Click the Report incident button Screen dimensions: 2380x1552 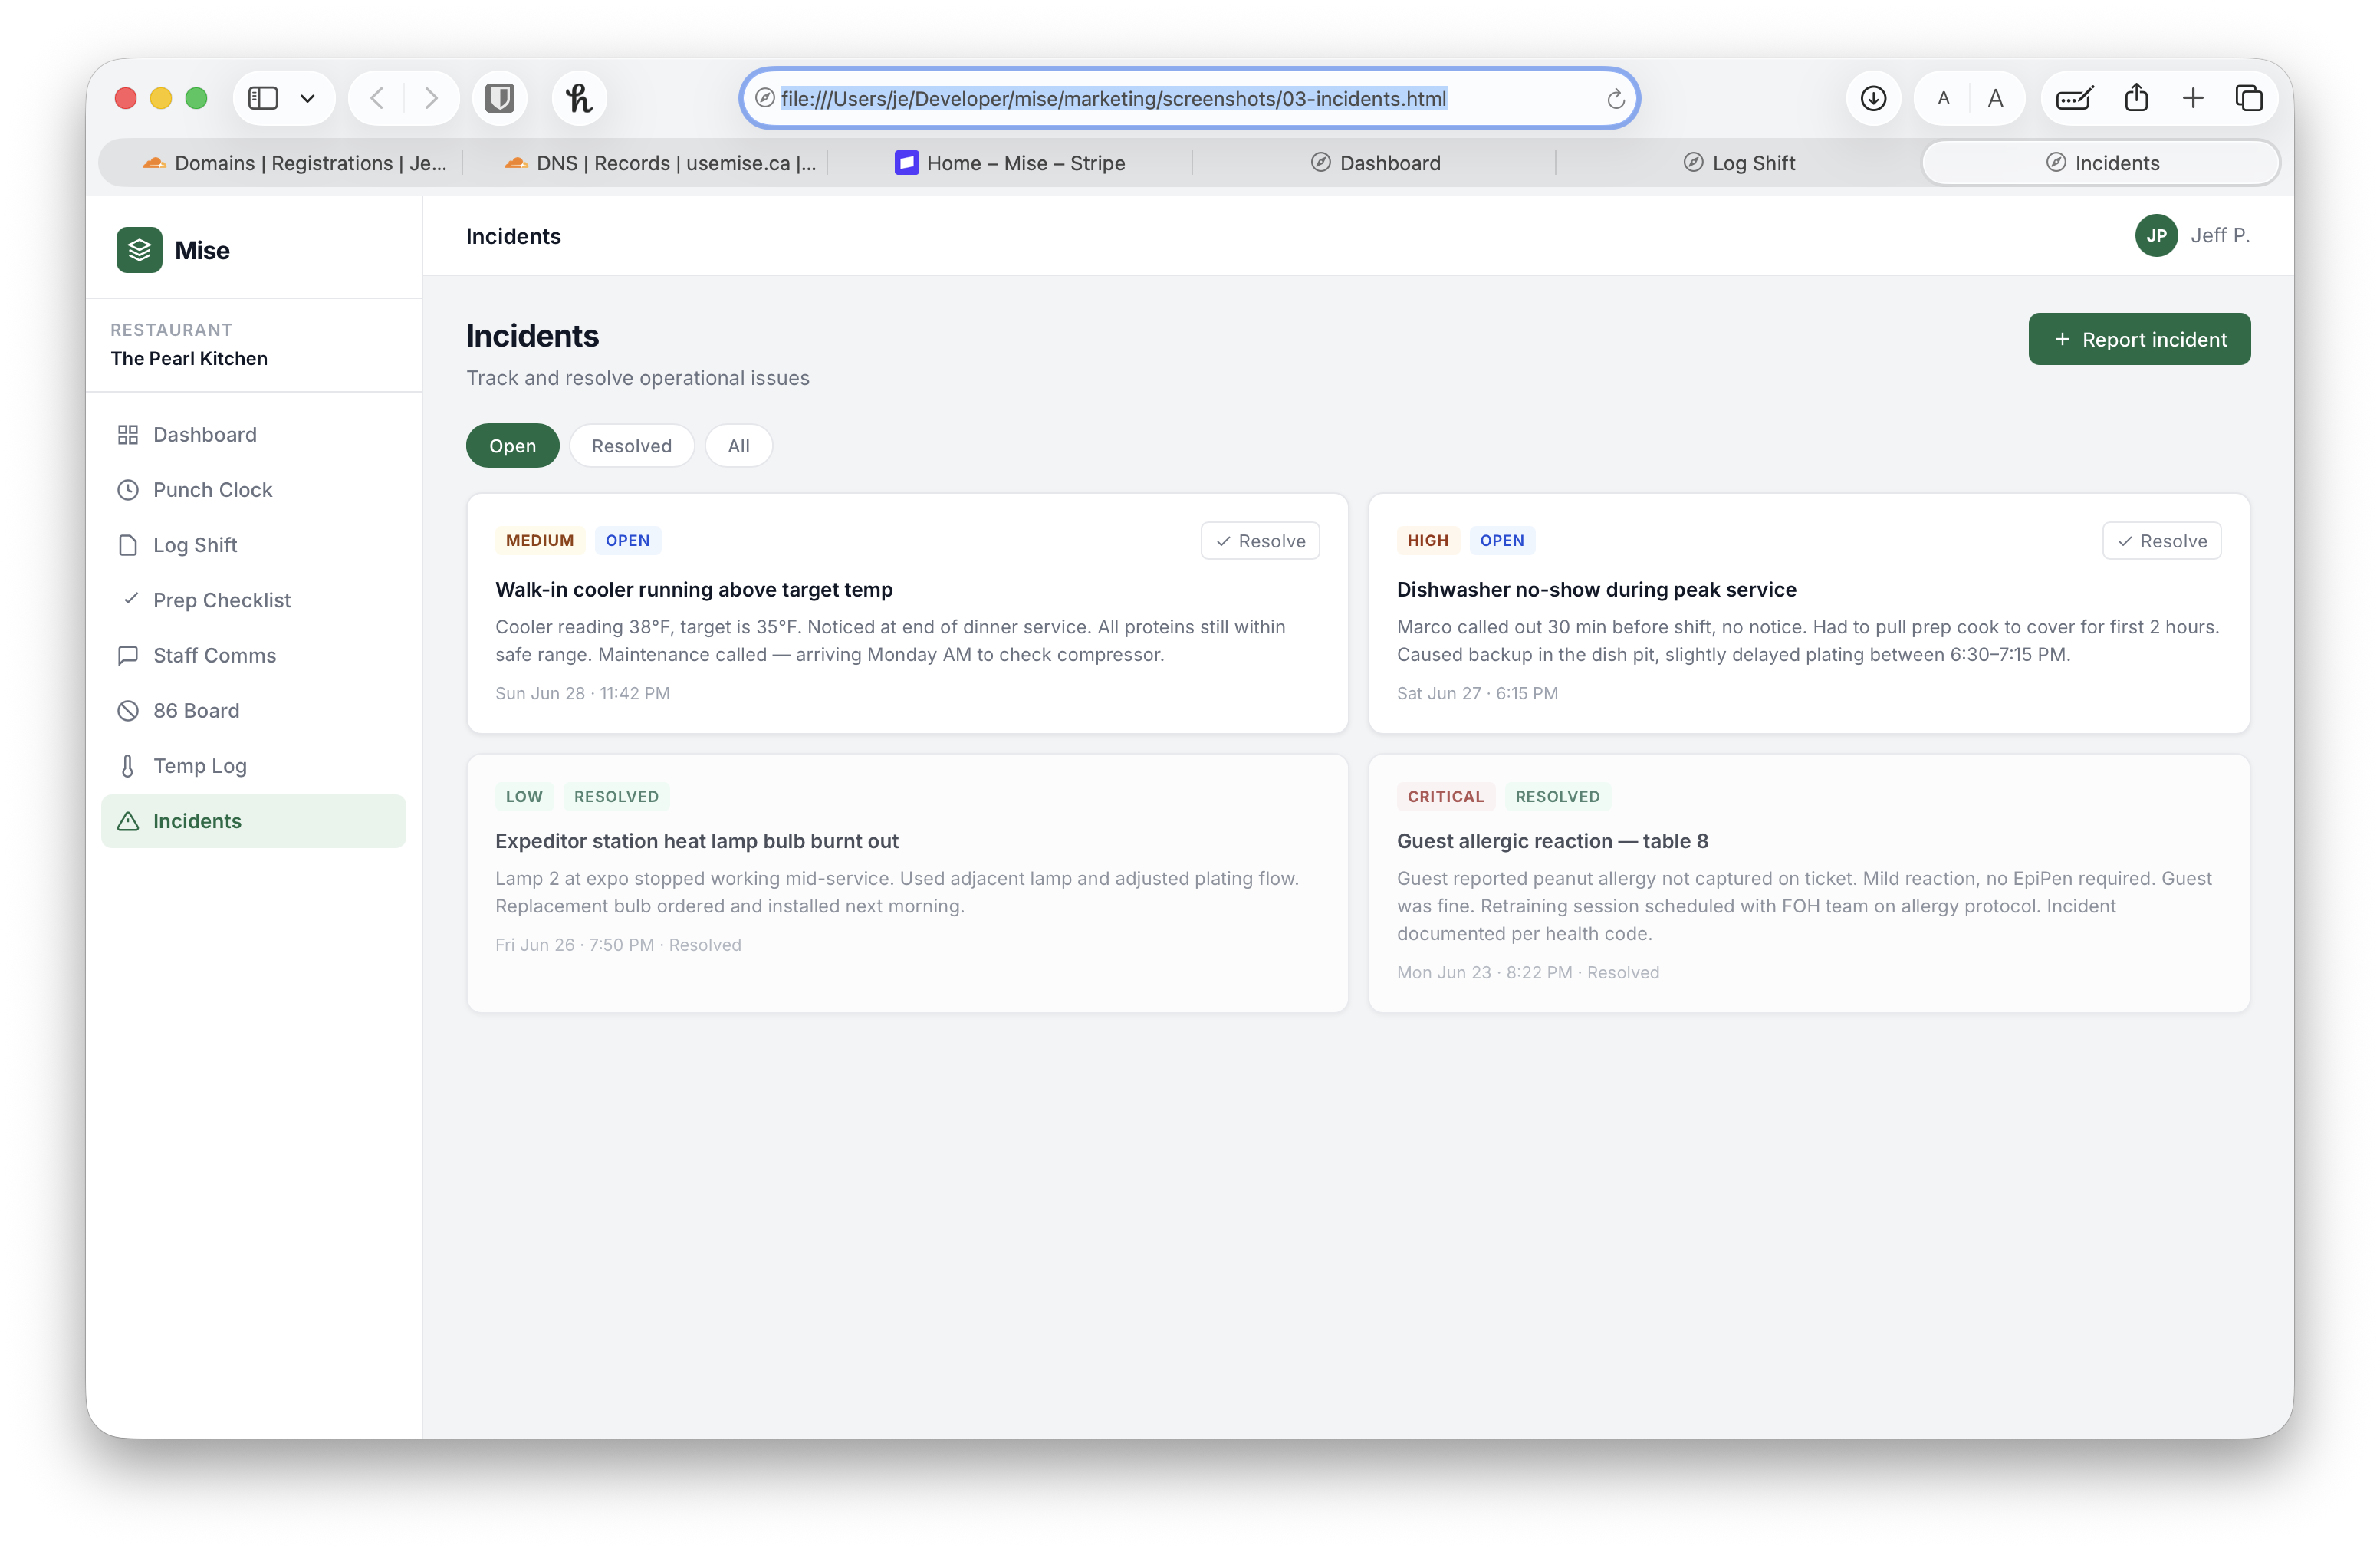pyautogui.click(x=2139, y=340)
